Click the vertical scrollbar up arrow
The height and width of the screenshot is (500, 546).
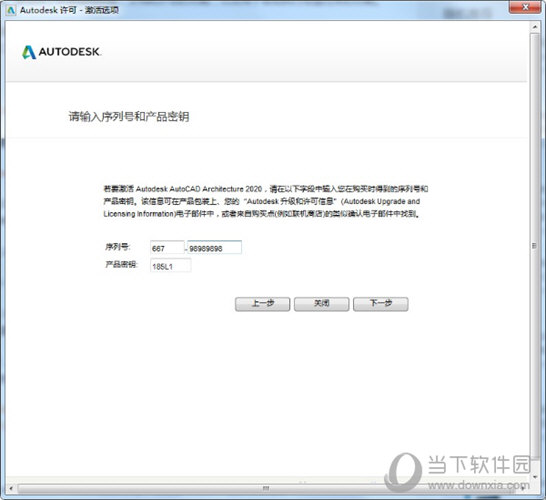click(535, 27)
